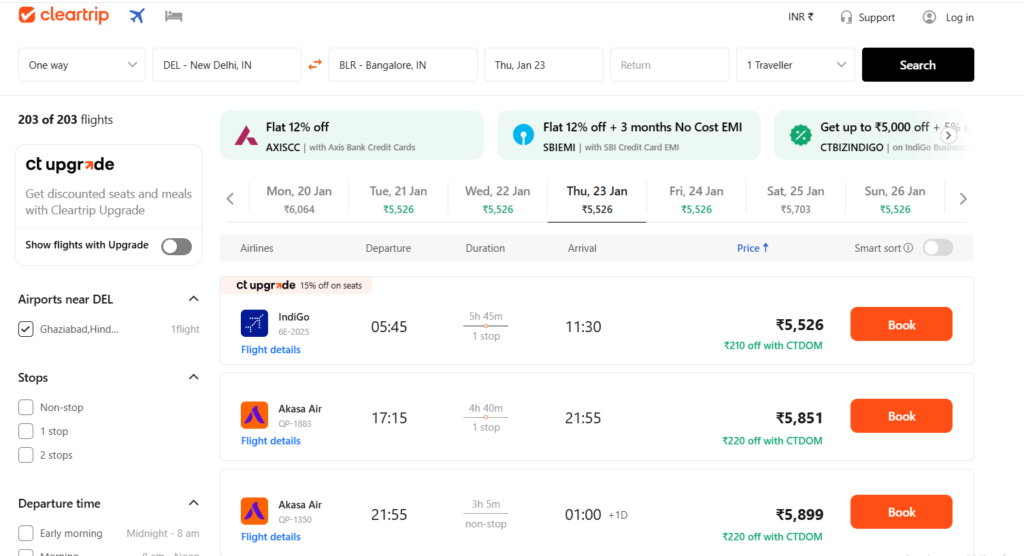Uncheck the Ghaziabad, Hindon airport checkbox
1024x556 pixels.
25,329
